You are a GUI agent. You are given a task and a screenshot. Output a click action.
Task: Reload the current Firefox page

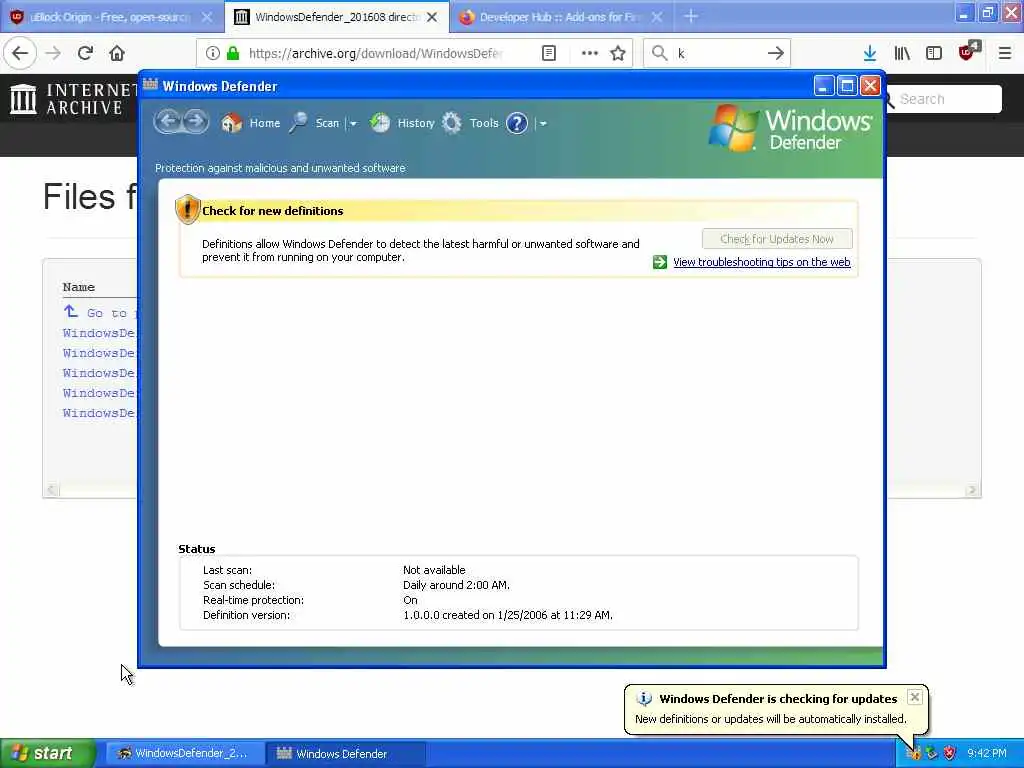tap(85, 53)
